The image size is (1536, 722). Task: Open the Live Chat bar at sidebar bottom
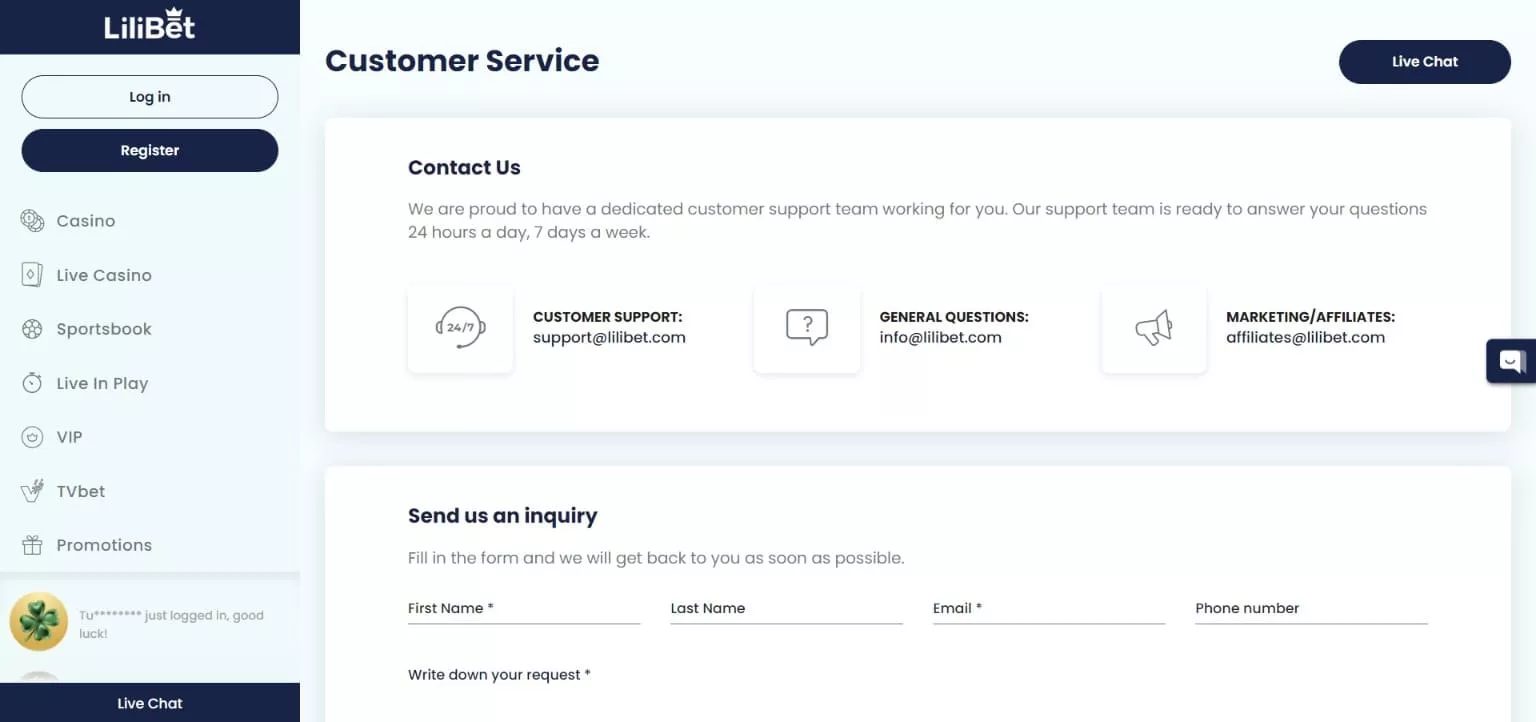point(150,703)
